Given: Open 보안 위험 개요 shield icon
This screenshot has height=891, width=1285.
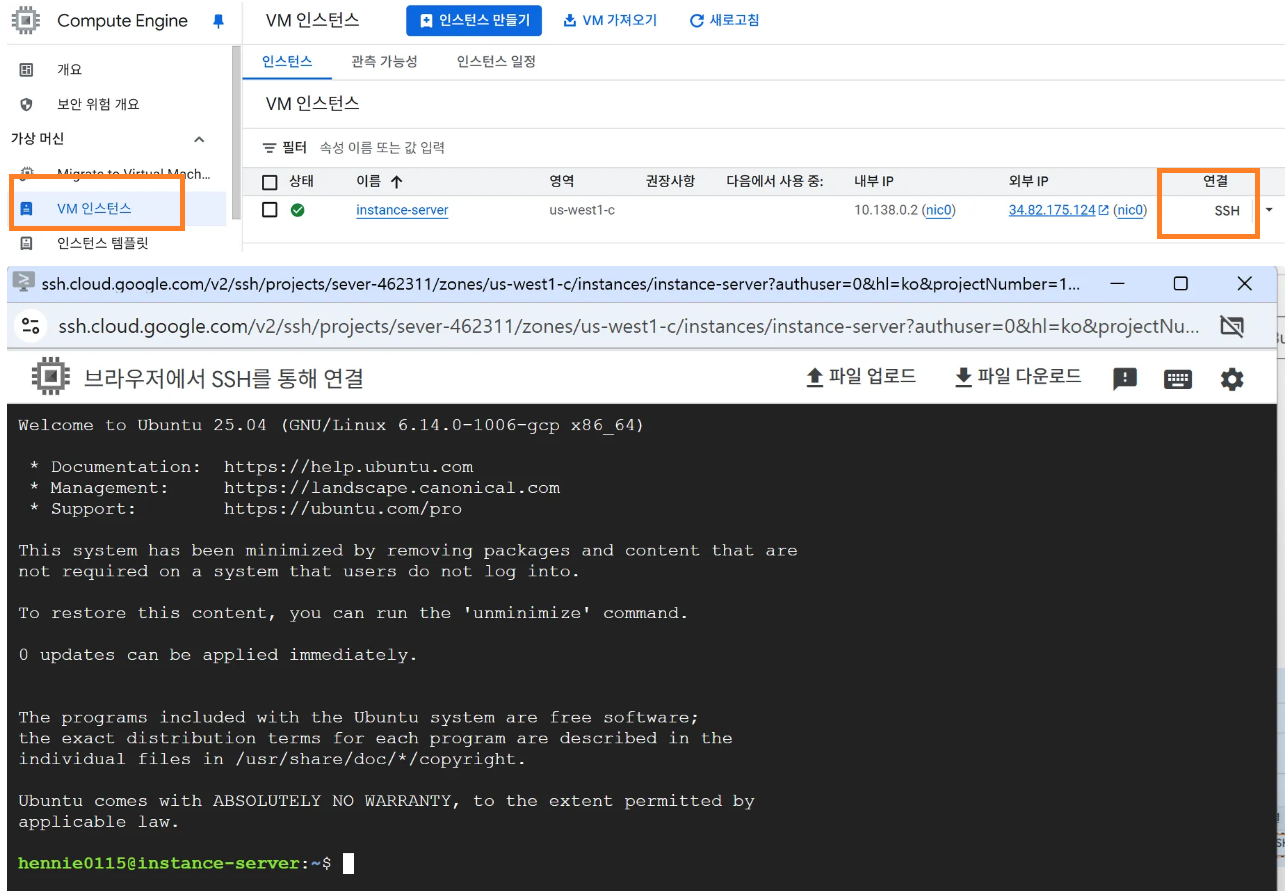Looking at the screenshot, I should pyautogui.click(x=27, y=104).
